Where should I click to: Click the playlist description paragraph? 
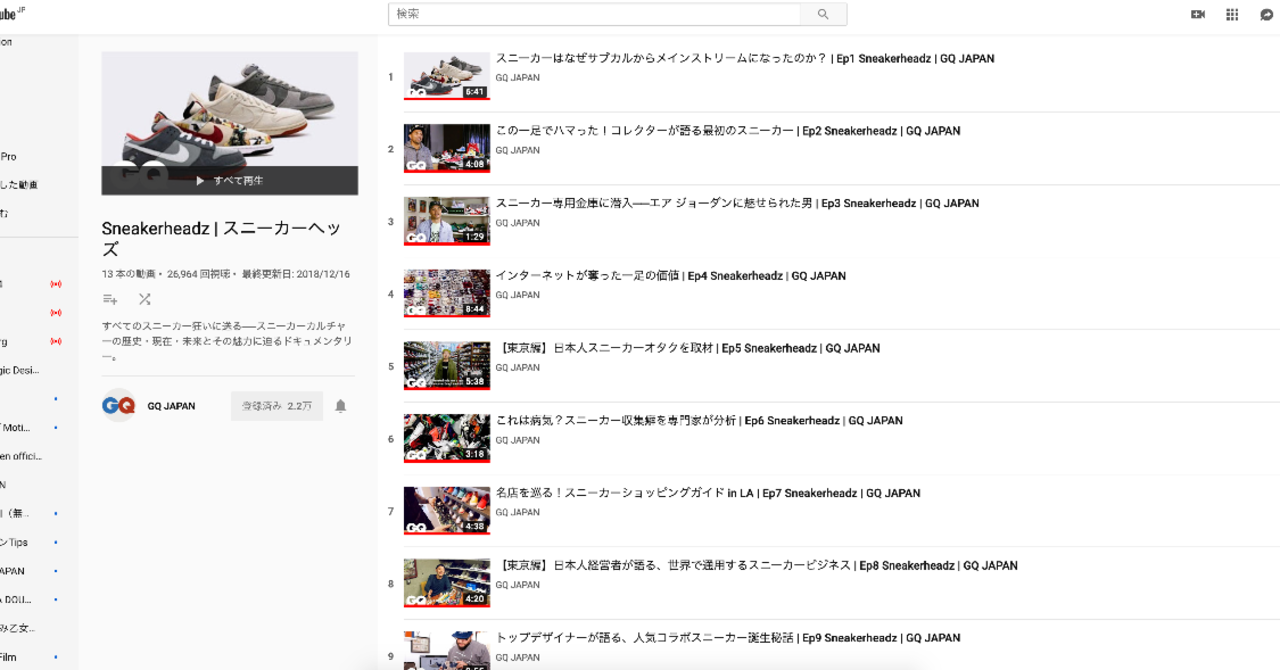pos(227,341)
